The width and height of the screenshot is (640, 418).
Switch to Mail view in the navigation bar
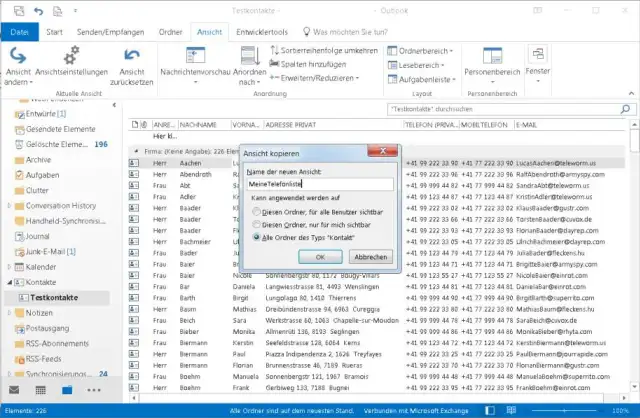point(15,389)
